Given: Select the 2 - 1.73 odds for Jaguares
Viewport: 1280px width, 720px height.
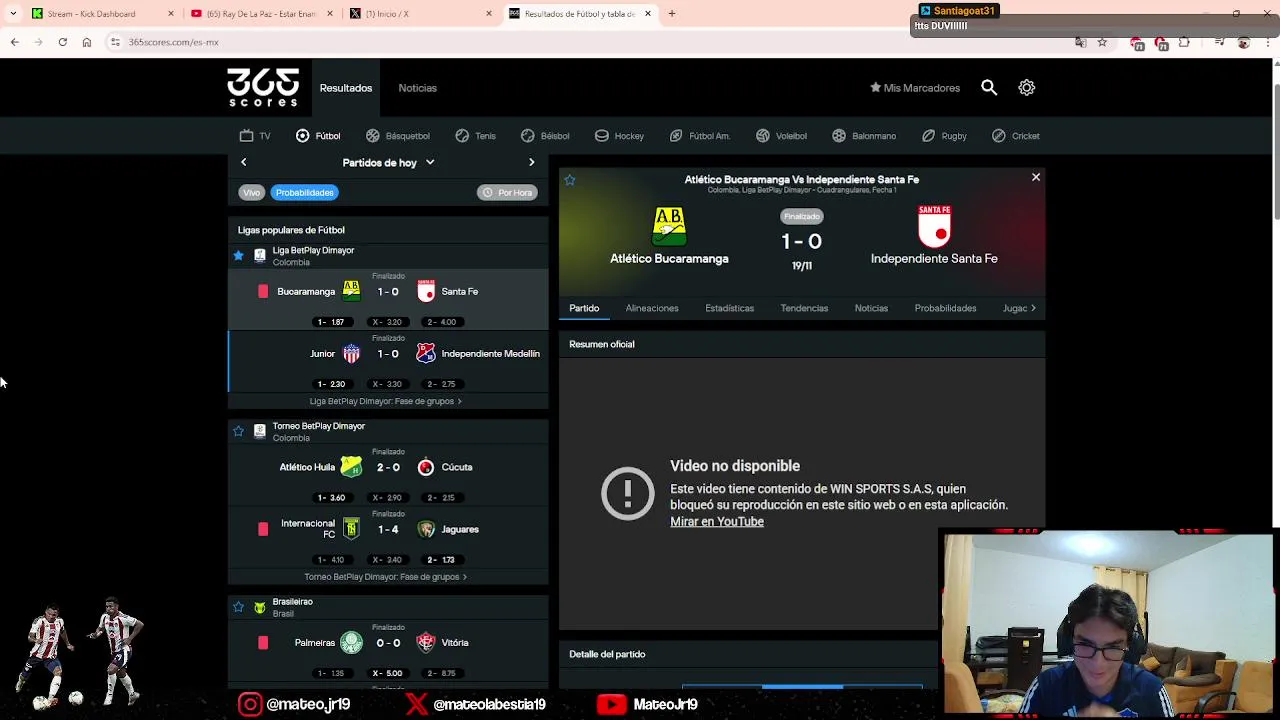Looking at the screenshot, I should click(441, 560).
